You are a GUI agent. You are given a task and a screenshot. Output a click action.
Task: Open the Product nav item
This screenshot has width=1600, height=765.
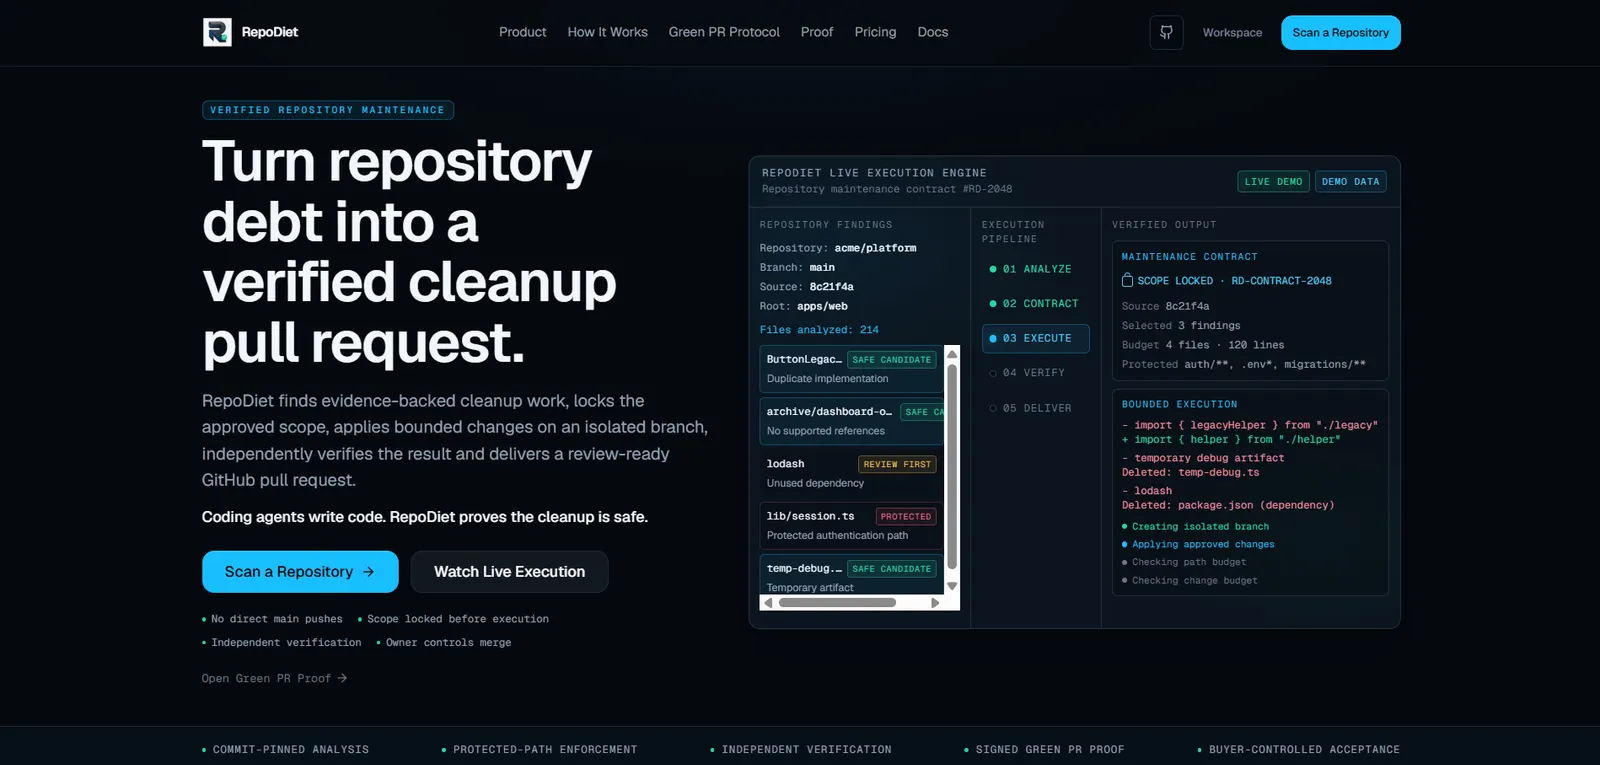pos(523,32)
